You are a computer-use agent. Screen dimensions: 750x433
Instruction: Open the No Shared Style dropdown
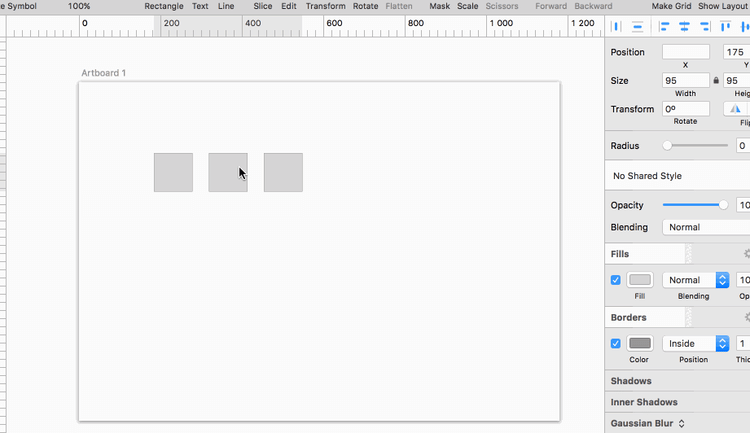(680, 176)
